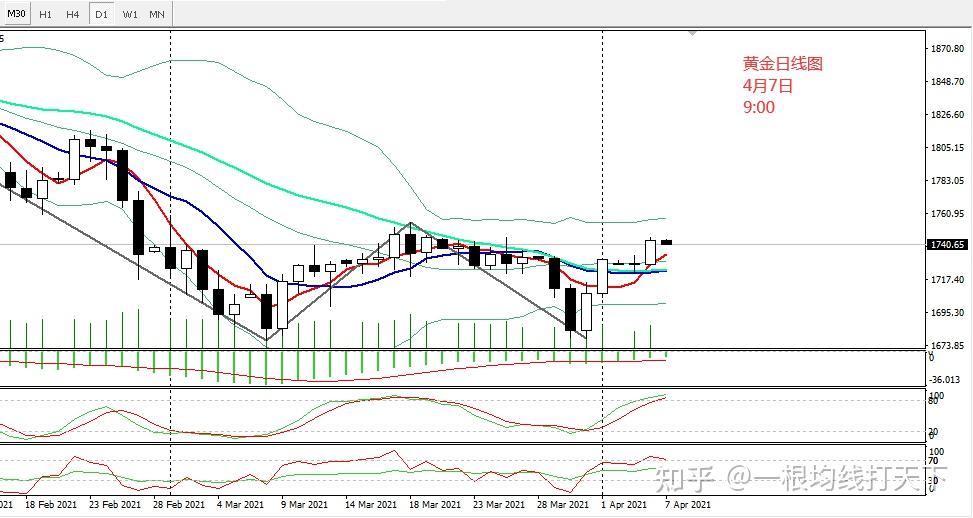This screenshot has height=518, width=973.
Task: Click the red 9:00 time annotation
Action: 759,107
